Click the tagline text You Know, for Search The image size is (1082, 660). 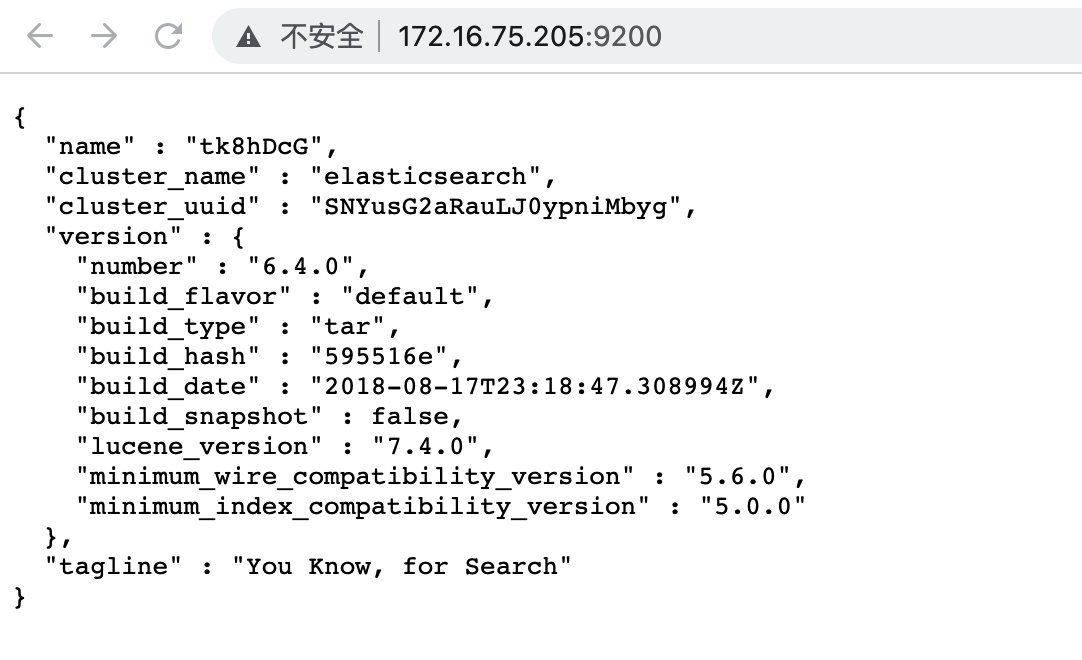[402, 567]
